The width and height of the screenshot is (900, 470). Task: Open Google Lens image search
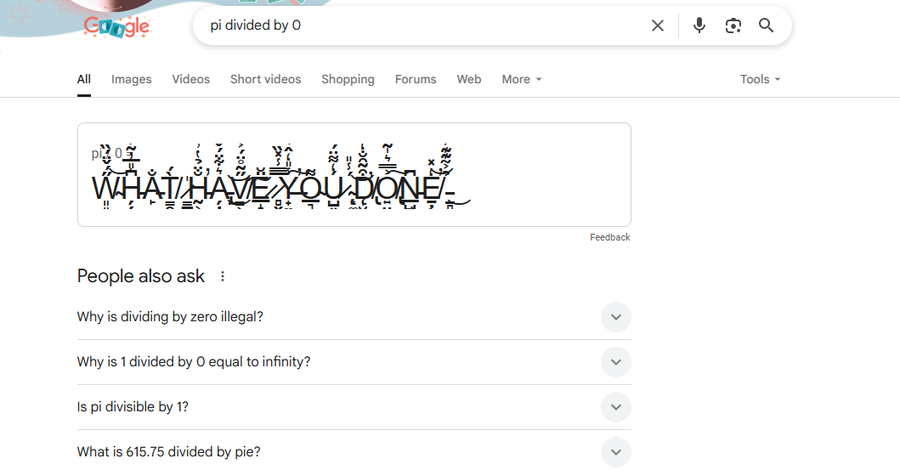[733, 26]
